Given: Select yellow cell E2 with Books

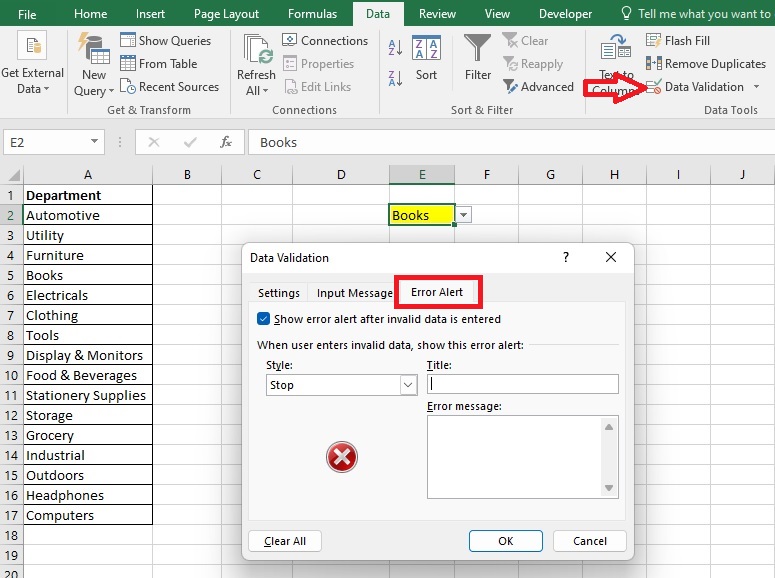Looking at the screenshot, I should 422,215.
